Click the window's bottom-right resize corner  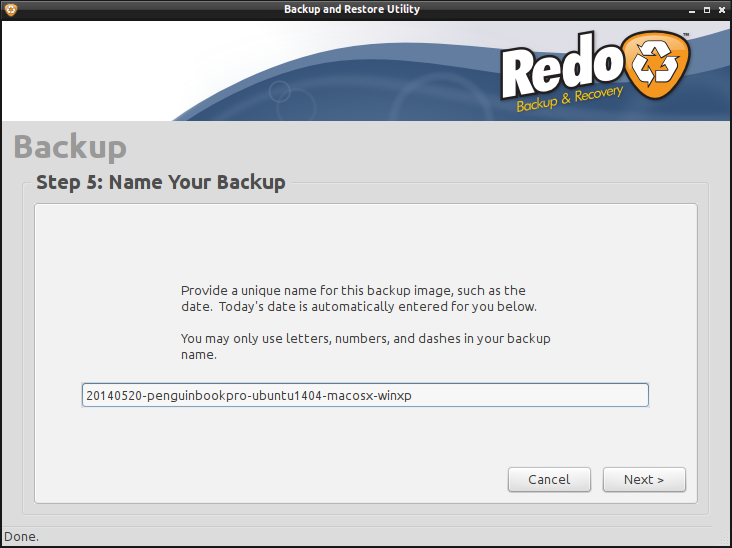[x=726, y=542]
